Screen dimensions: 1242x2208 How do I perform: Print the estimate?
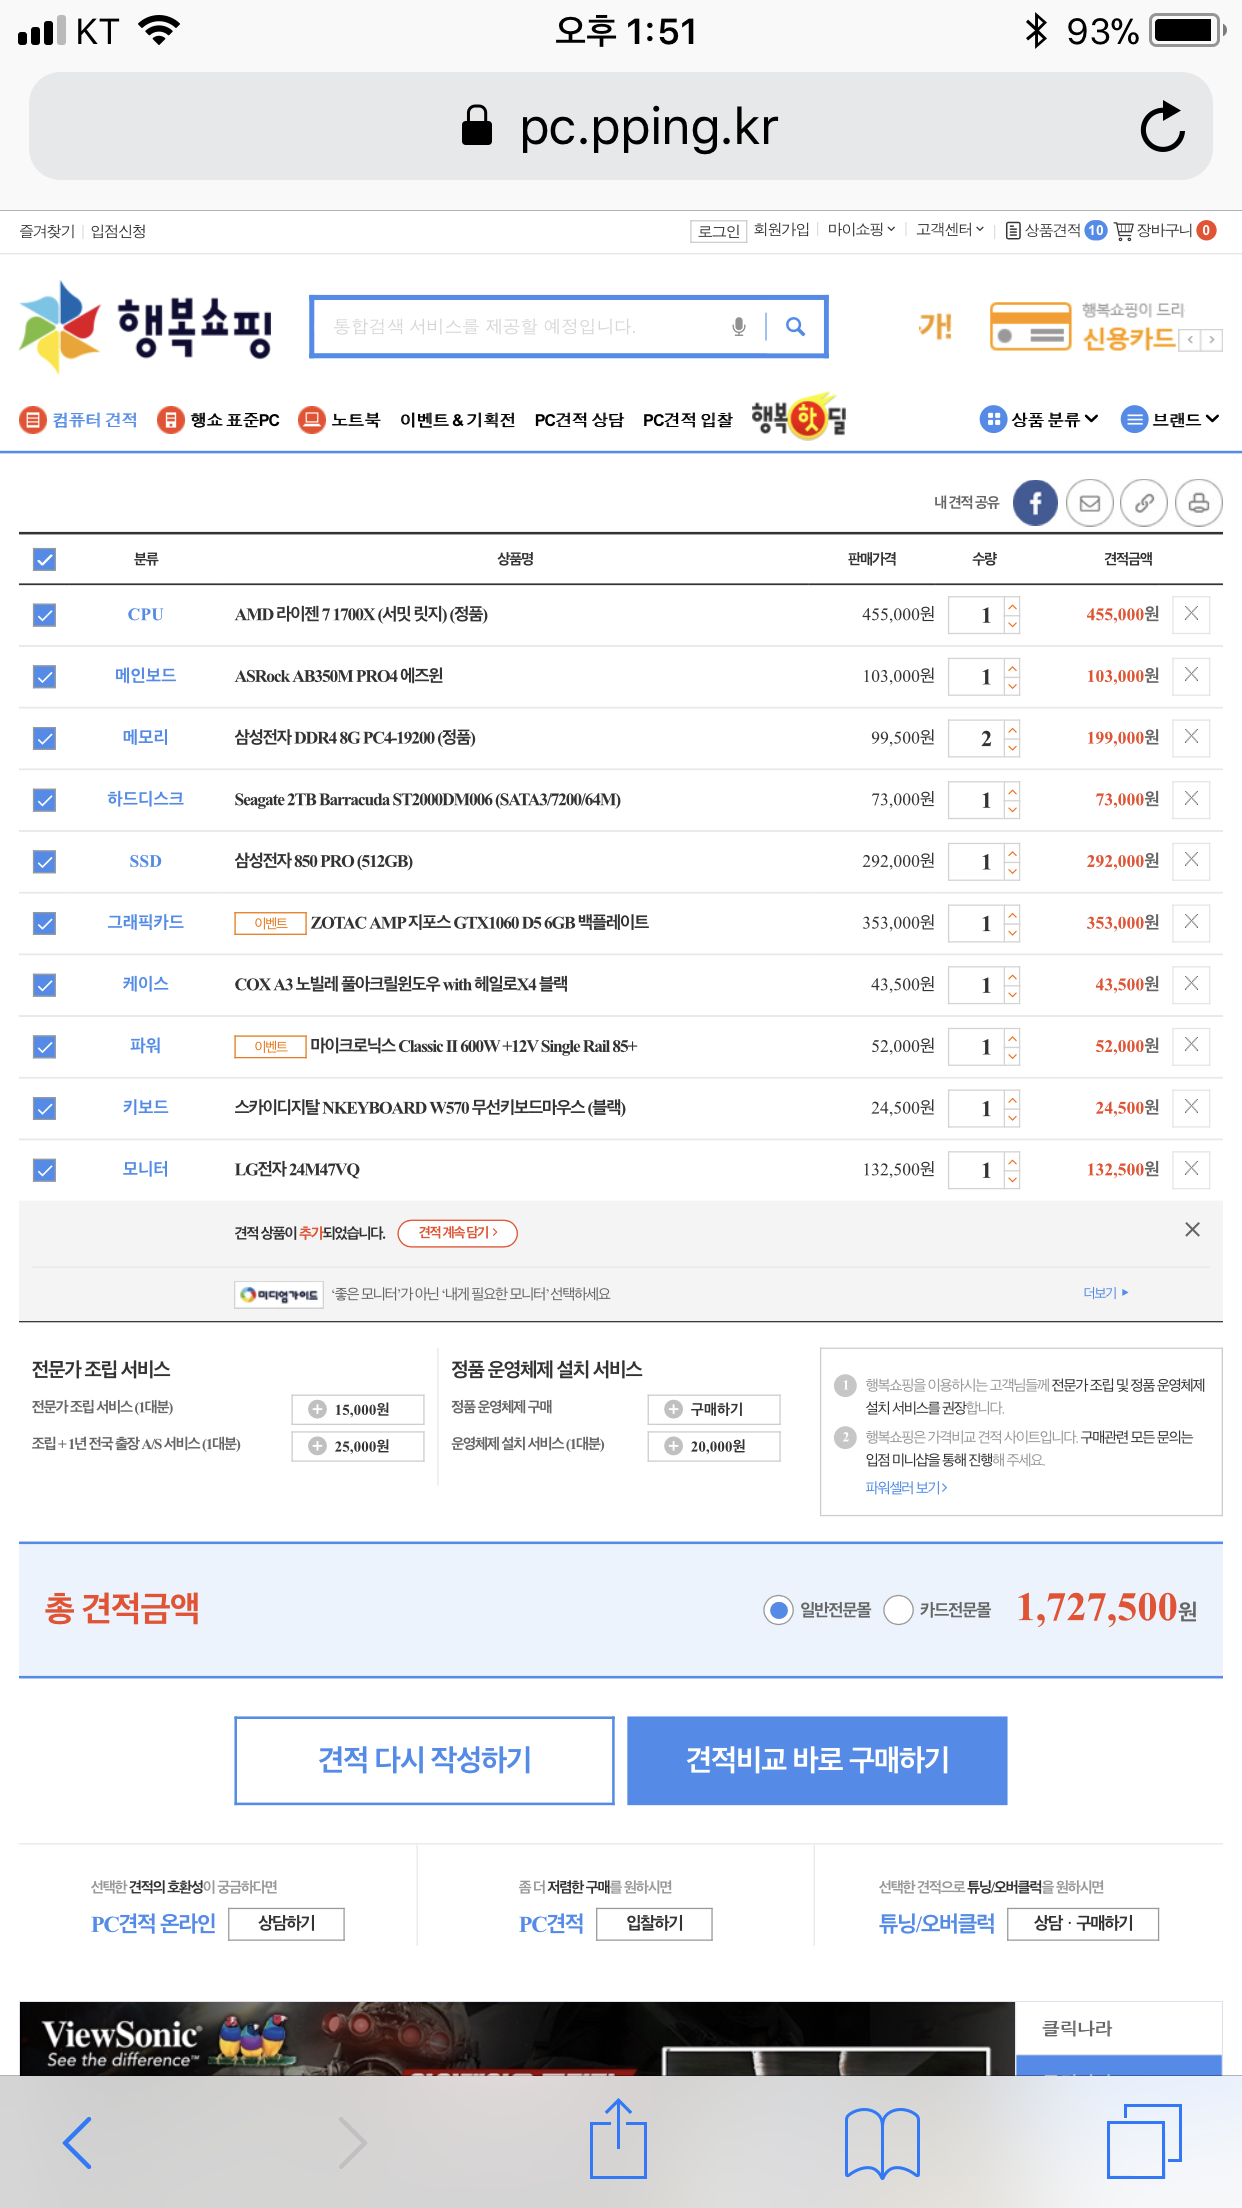1198,503
